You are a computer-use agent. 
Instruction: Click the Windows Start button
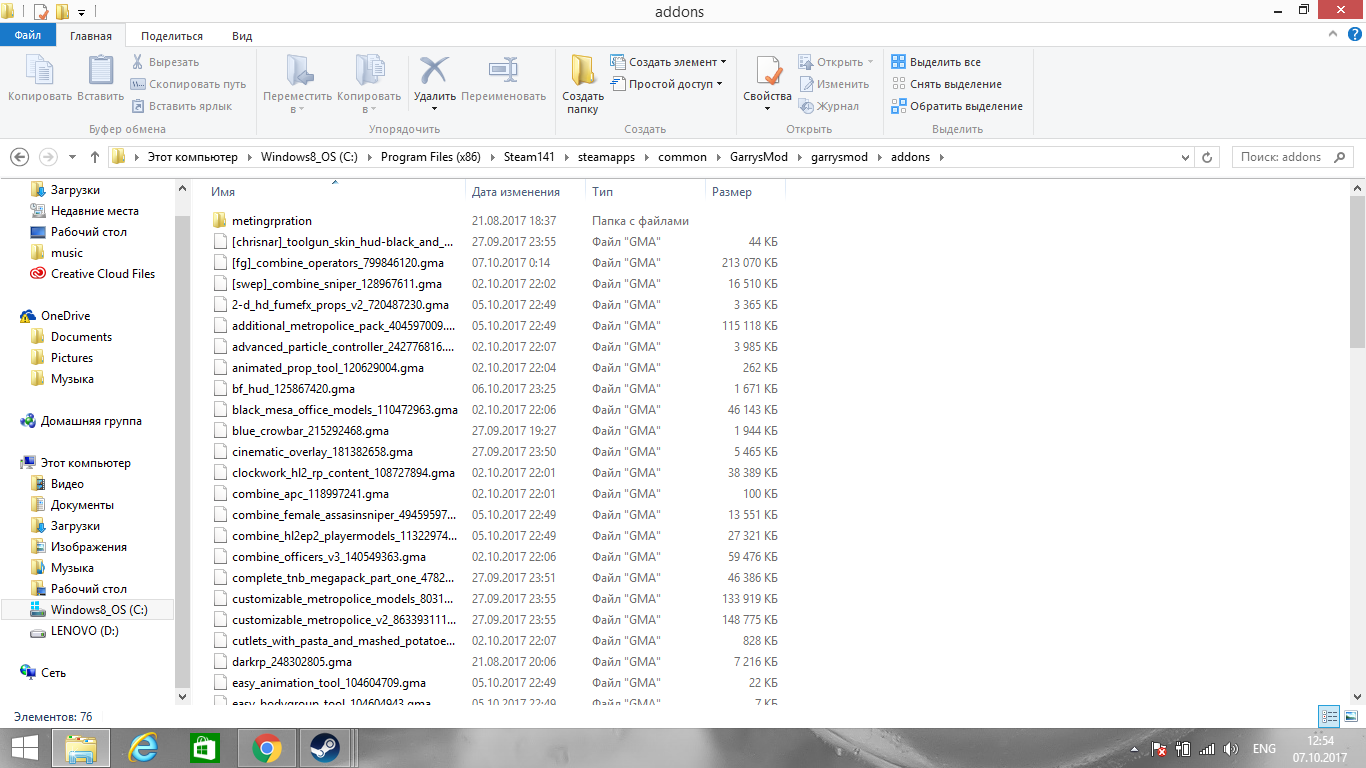click(x=25, y=748)
